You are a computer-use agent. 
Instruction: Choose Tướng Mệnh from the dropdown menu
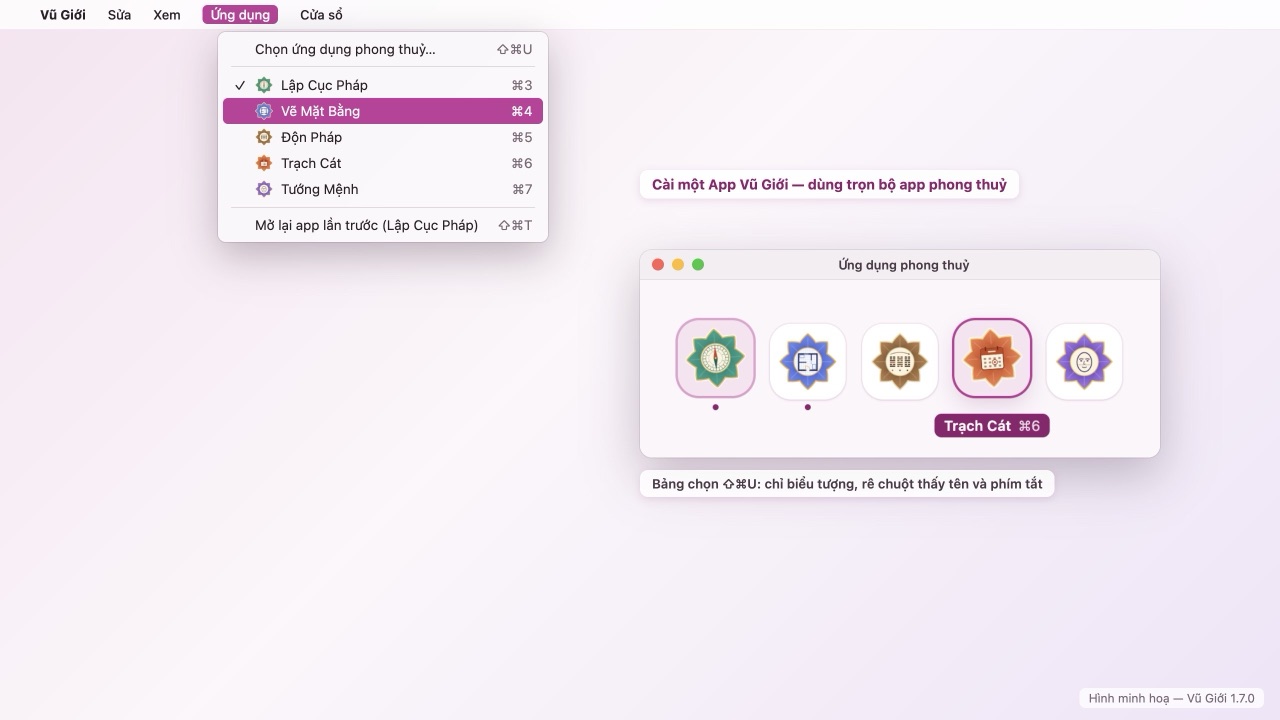click(x=383, y=189)
